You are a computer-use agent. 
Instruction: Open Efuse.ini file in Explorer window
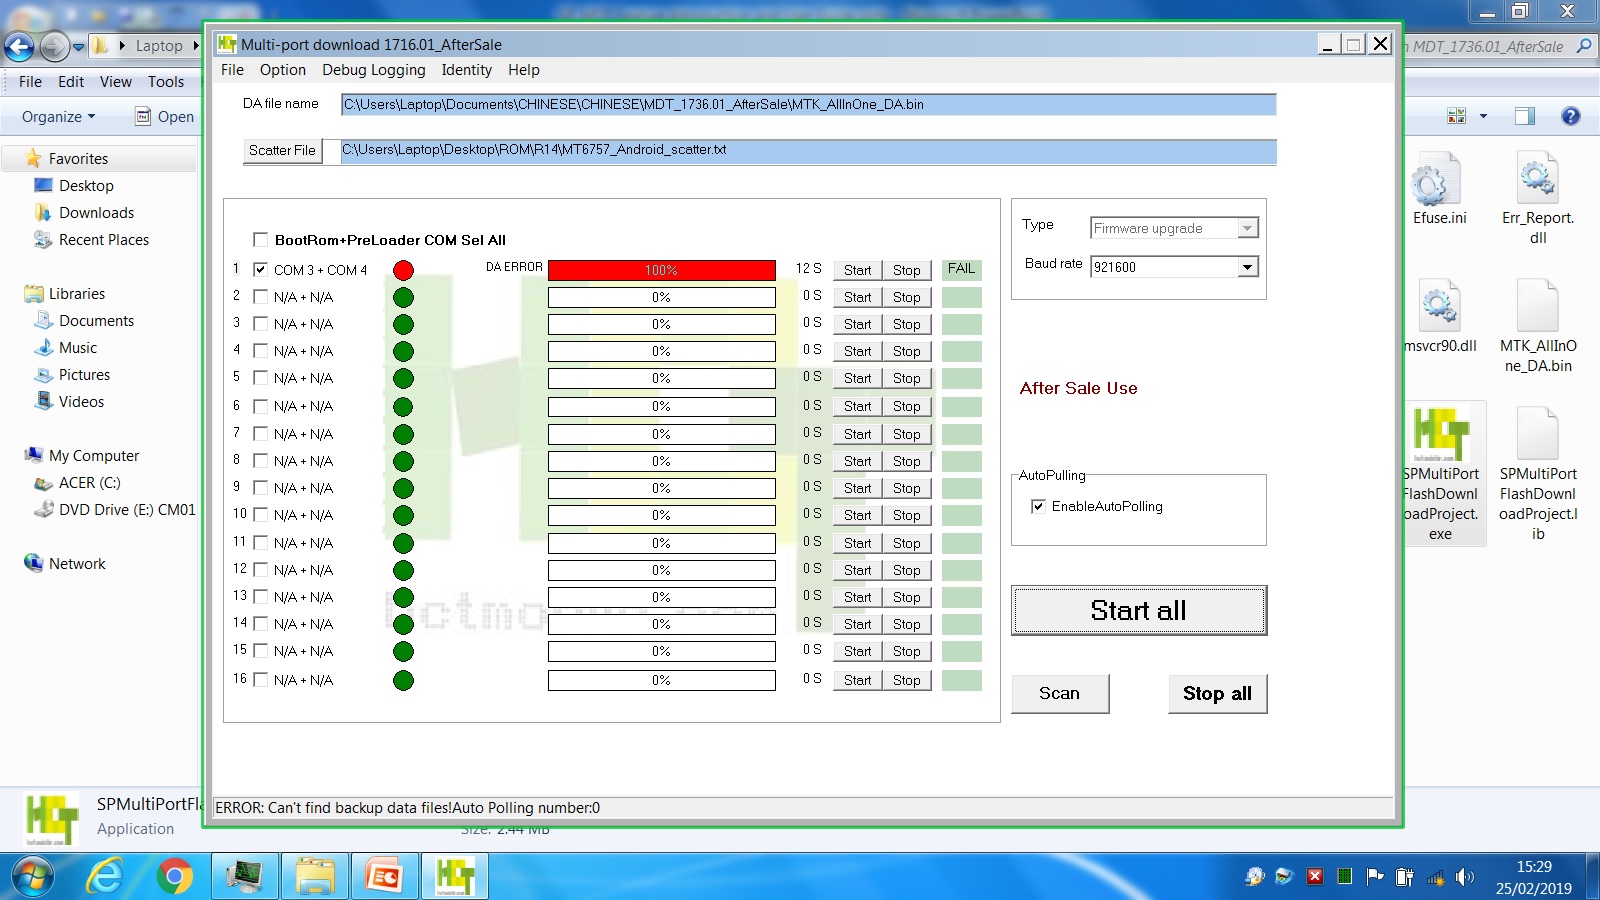pos(1439,190)
